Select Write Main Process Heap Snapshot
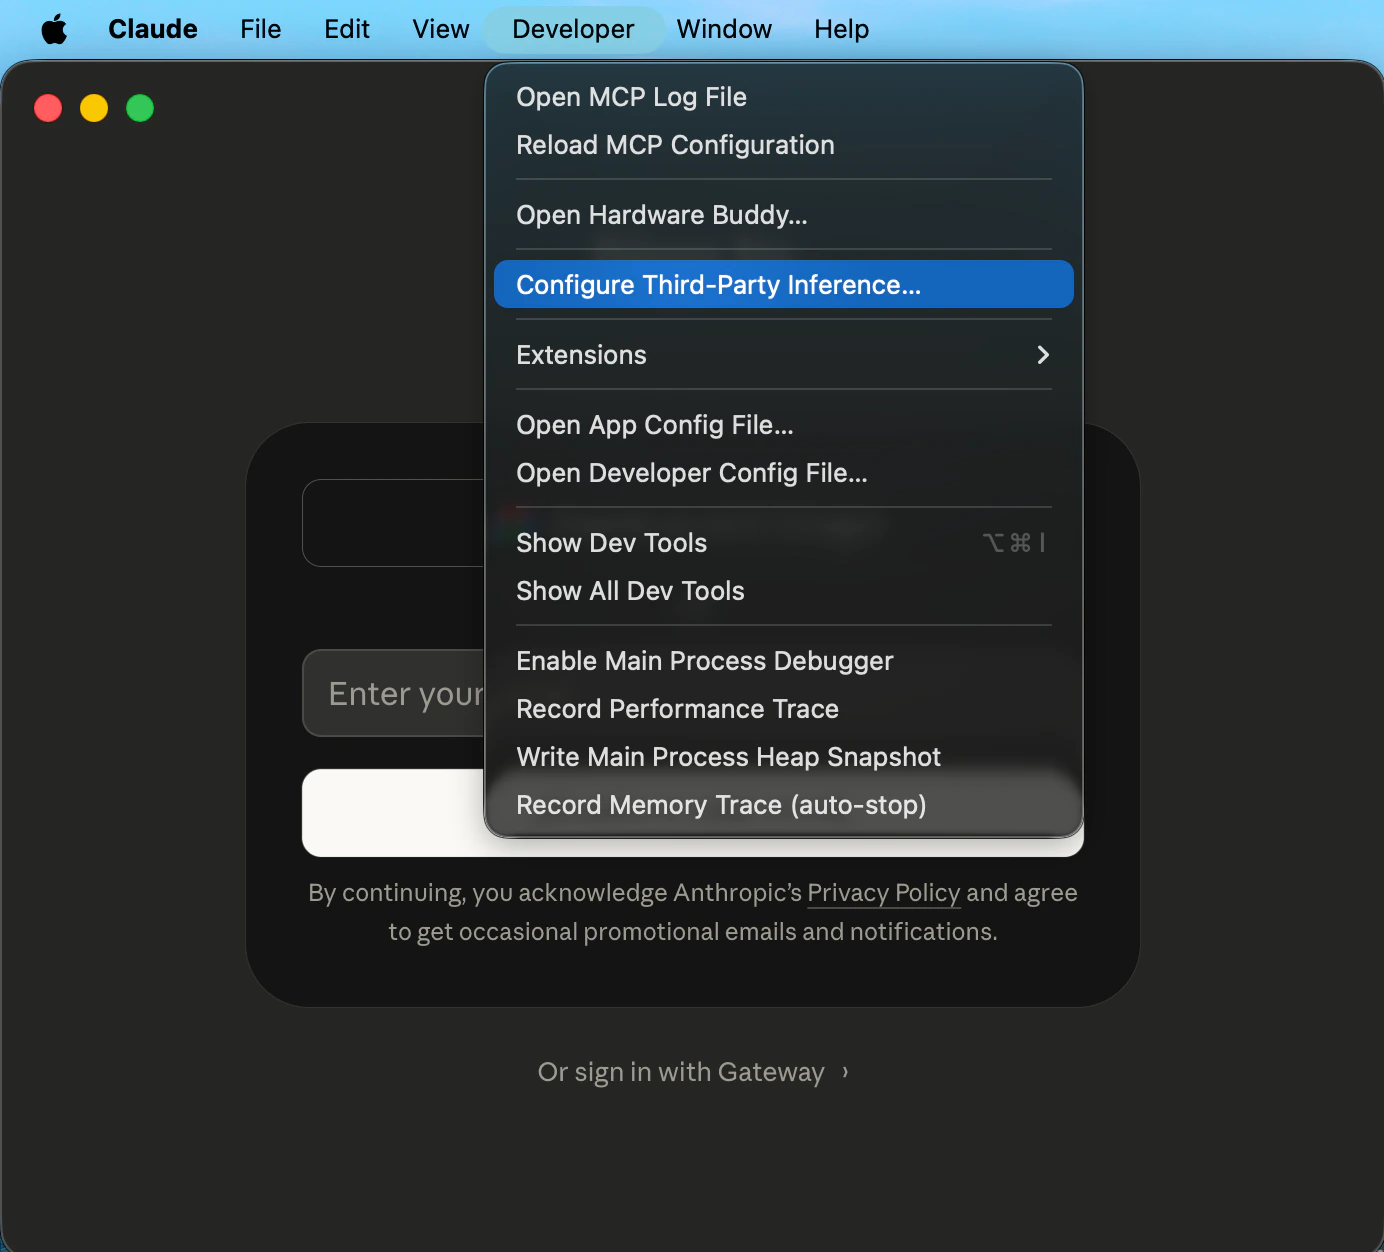This screenshot has width=1384, height=1252. 784,757
